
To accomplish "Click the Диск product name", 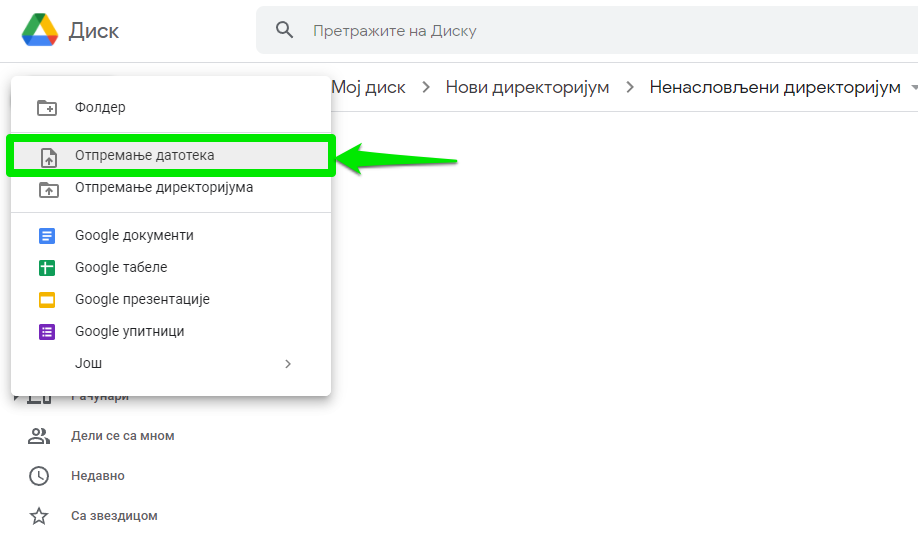I will coord(94,30).
